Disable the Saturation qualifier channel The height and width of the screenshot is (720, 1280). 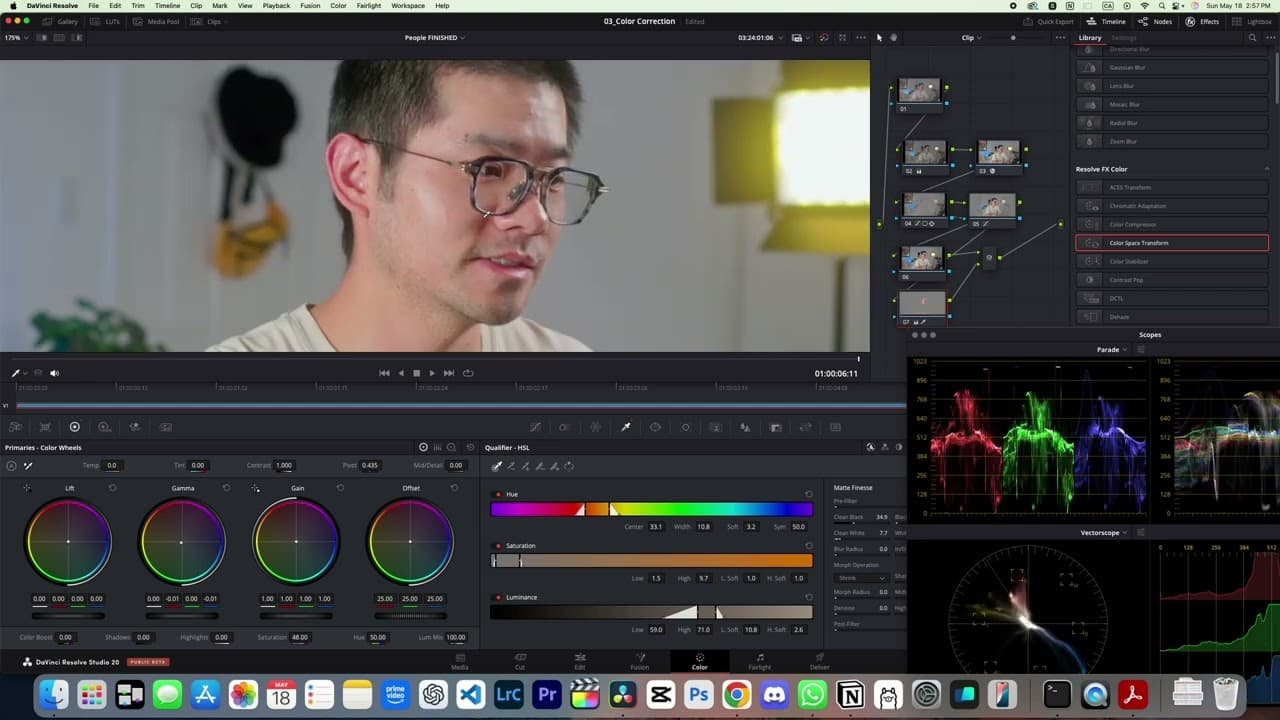click(499, 545)
